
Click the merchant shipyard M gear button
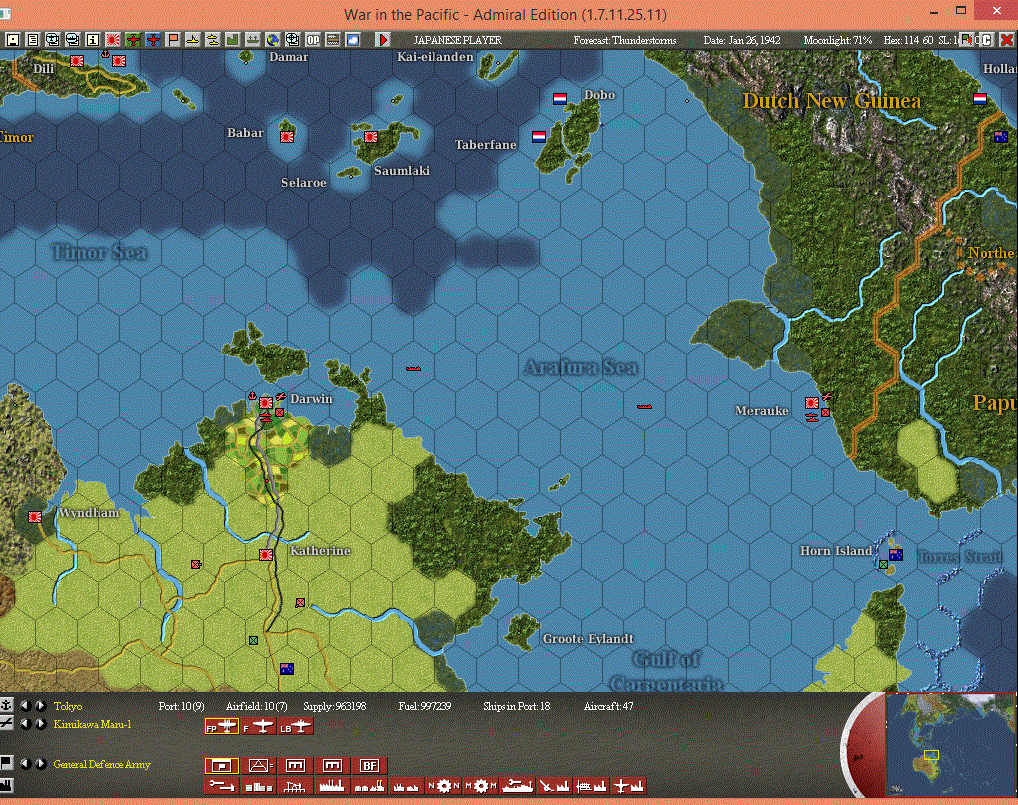pos(480,786)
